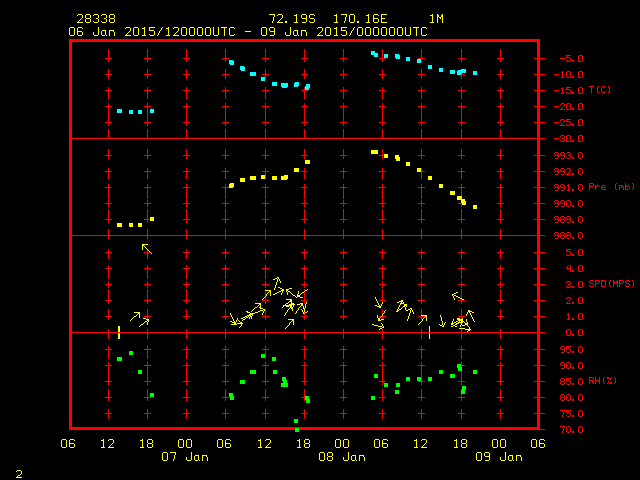This screenshot has width=640, height=480.
Task: Click the 993.0 pressure tick value
Action: [x=569, y=156]
